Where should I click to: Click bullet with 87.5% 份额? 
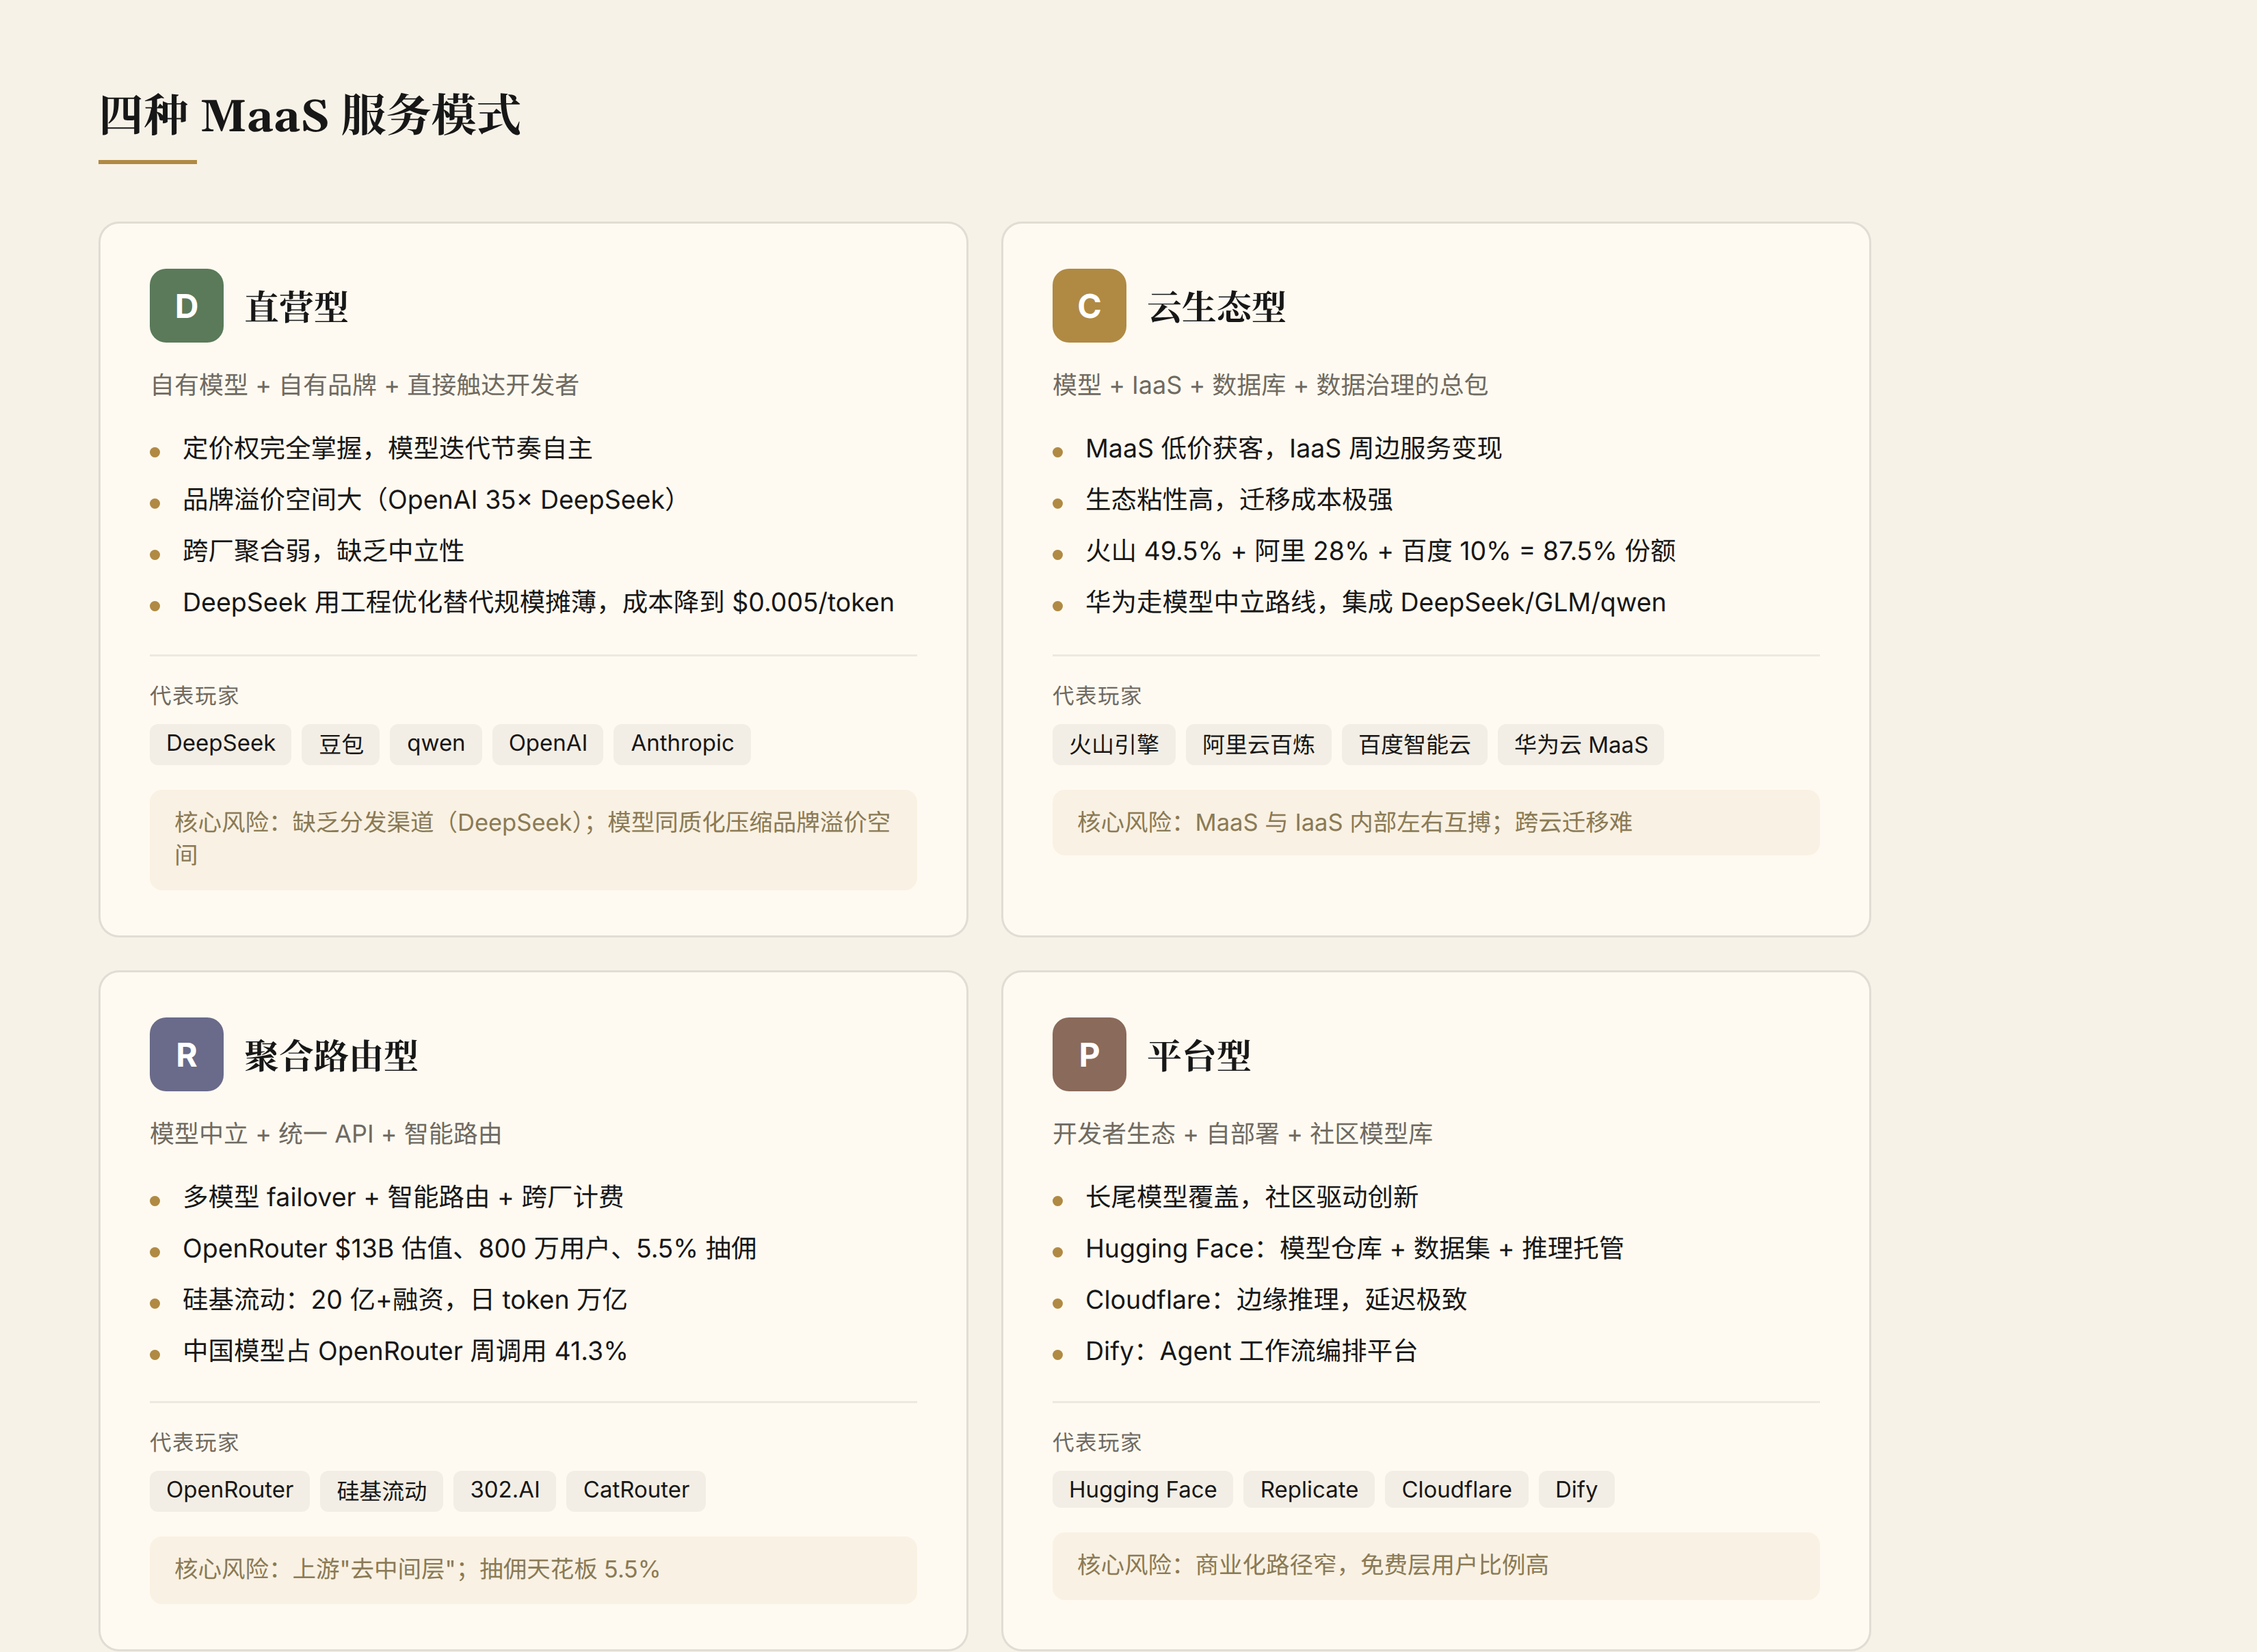click(x=1381, y=551)
